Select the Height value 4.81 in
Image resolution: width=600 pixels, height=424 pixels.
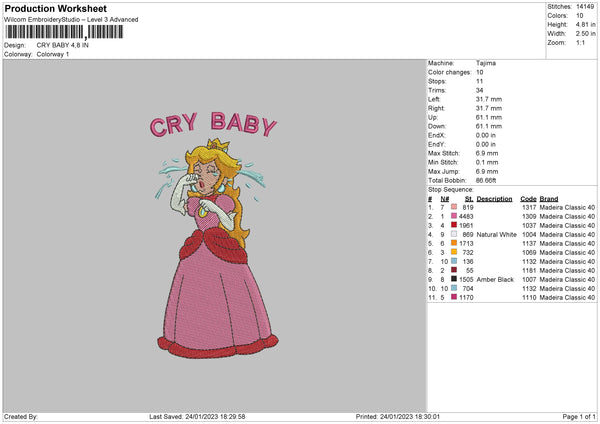pos(585,24)
